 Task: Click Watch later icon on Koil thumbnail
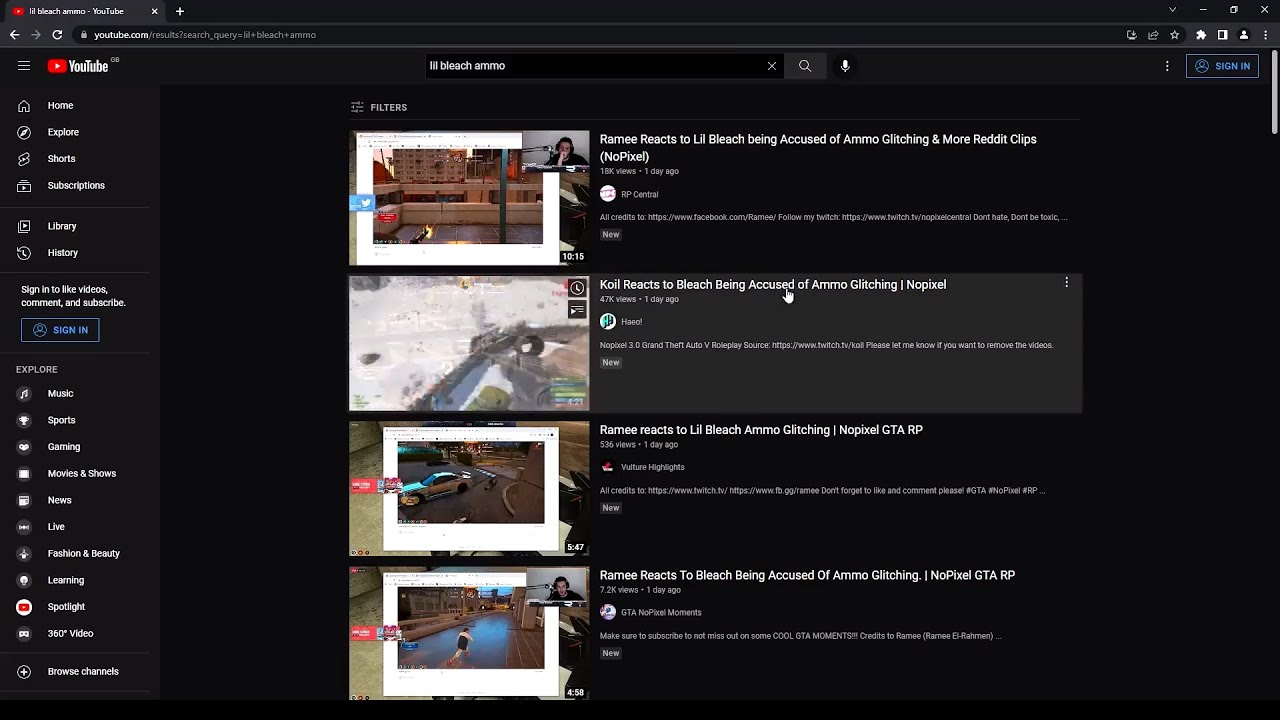pyautogui.click(x=577, y=288)
